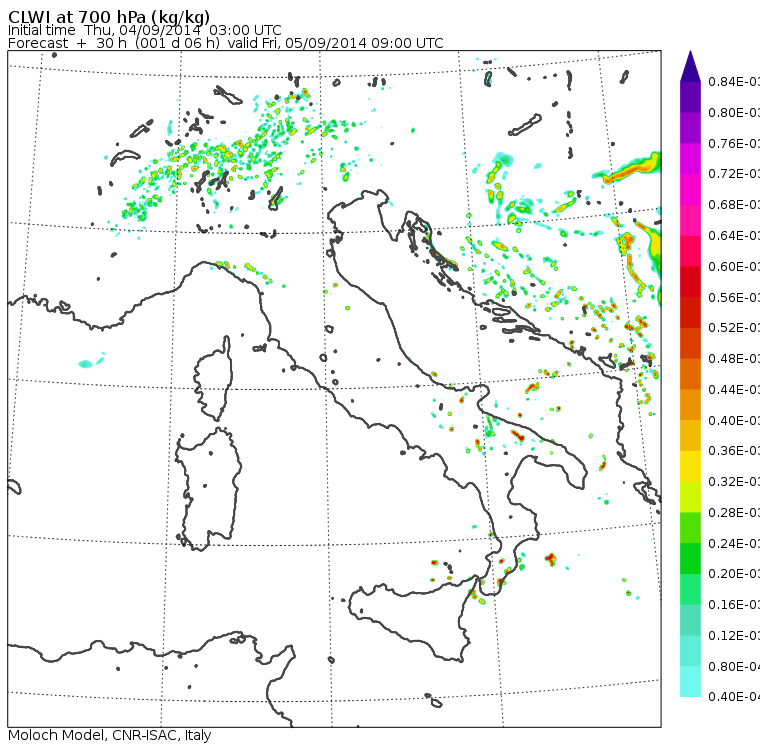760x749 pixels.
Task: Click the 0.24E-03 colorbar label
Action: click(x=734, y=543)
